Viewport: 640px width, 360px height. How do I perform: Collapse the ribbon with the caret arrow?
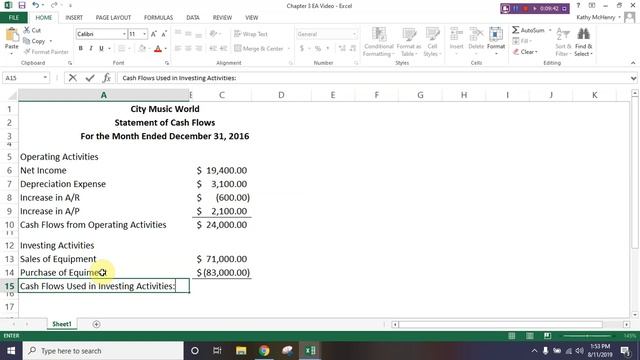[633, 63]
